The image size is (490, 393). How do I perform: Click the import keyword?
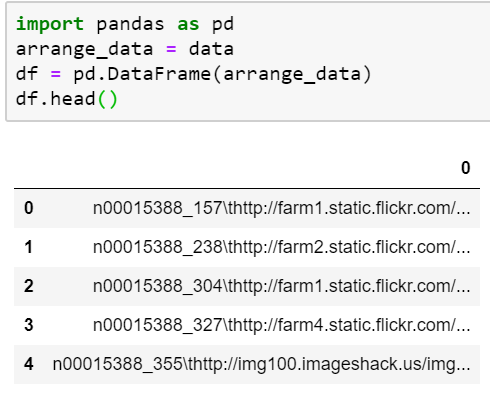pyautogui.click(x=50, y=24)
